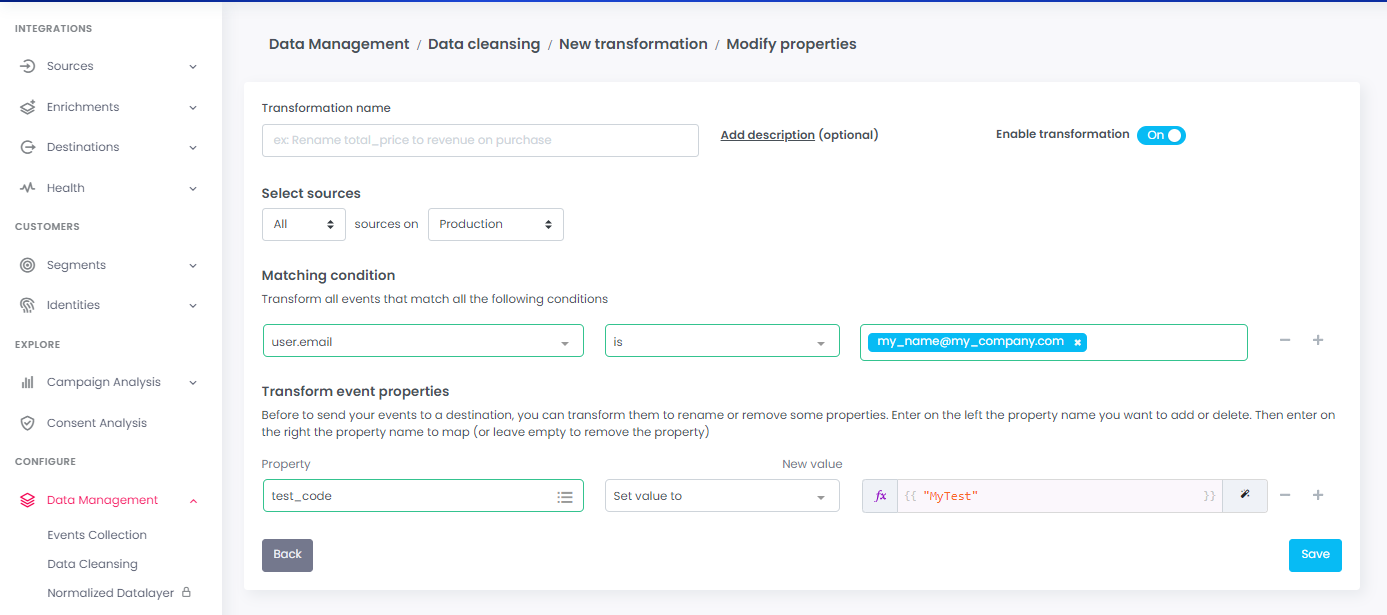Viewport: 1387px width, 615px height.
Task: Focus the Transformation name input field
Action: point(480,141)
